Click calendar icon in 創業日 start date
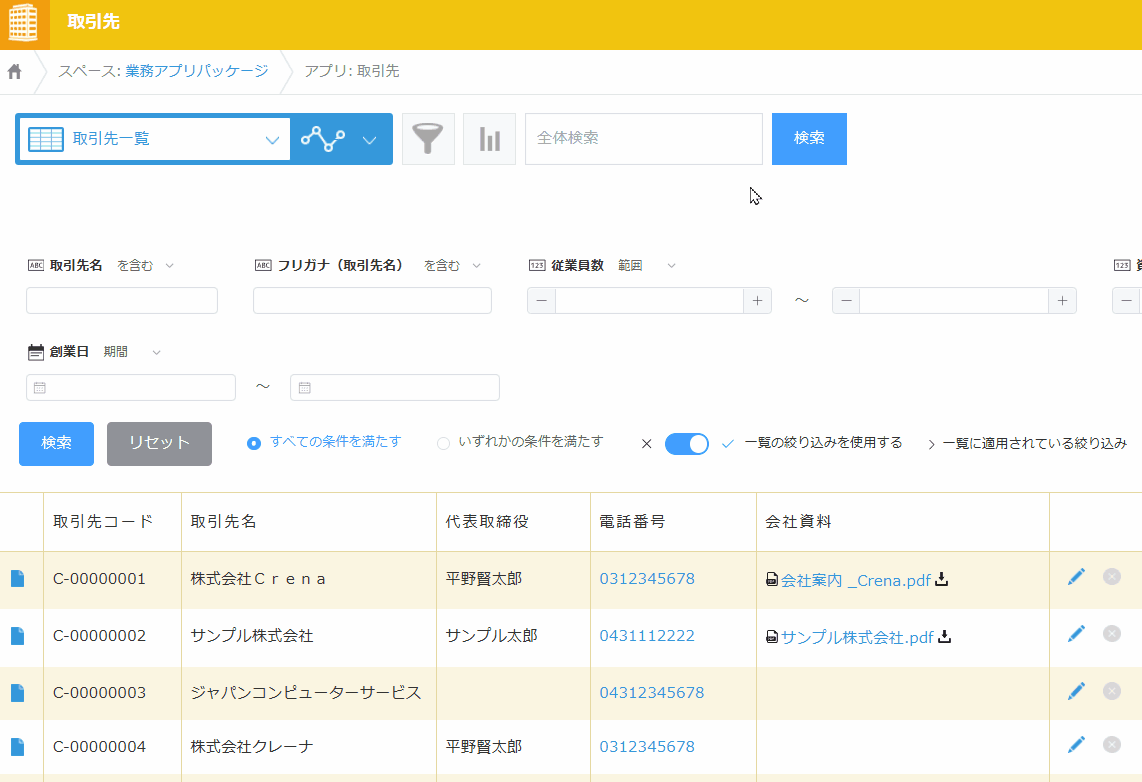The height and width of the screenshot is (782, 1142). [40, 387]
